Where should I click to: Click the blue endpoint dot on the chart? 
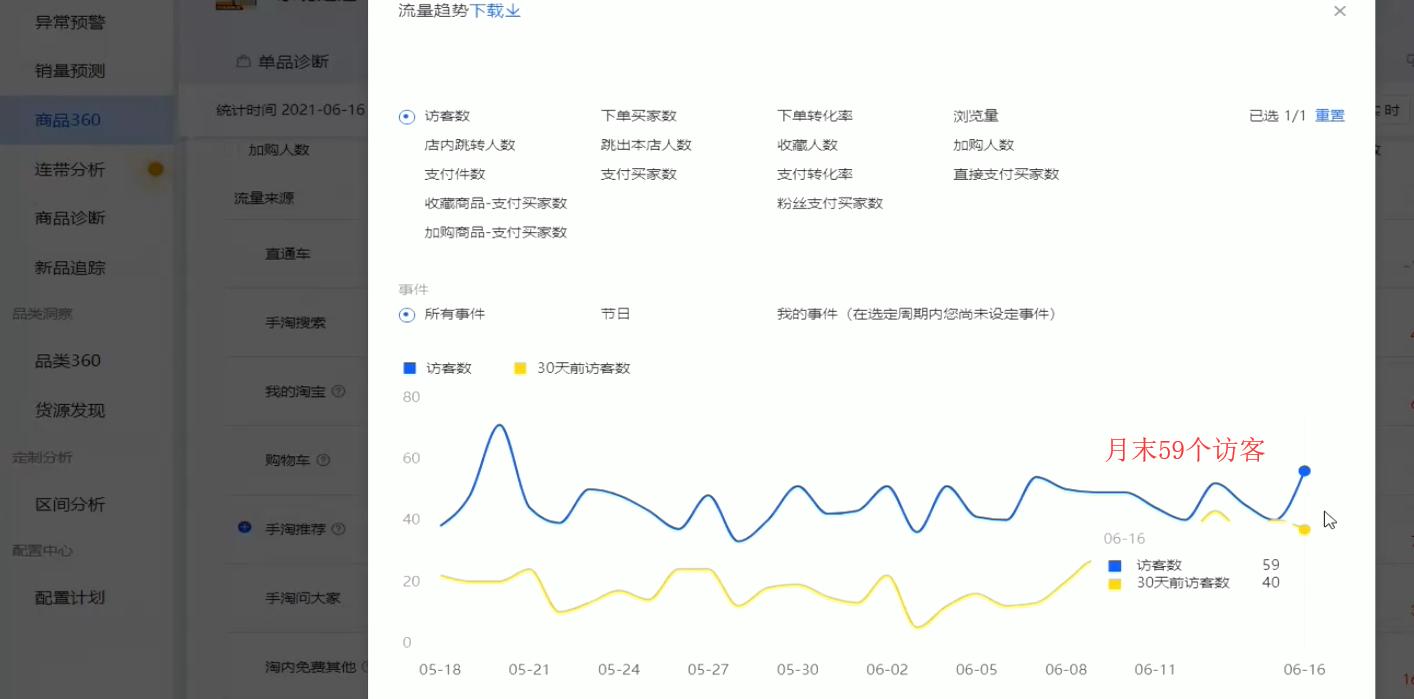click(x=1303, y=470)
